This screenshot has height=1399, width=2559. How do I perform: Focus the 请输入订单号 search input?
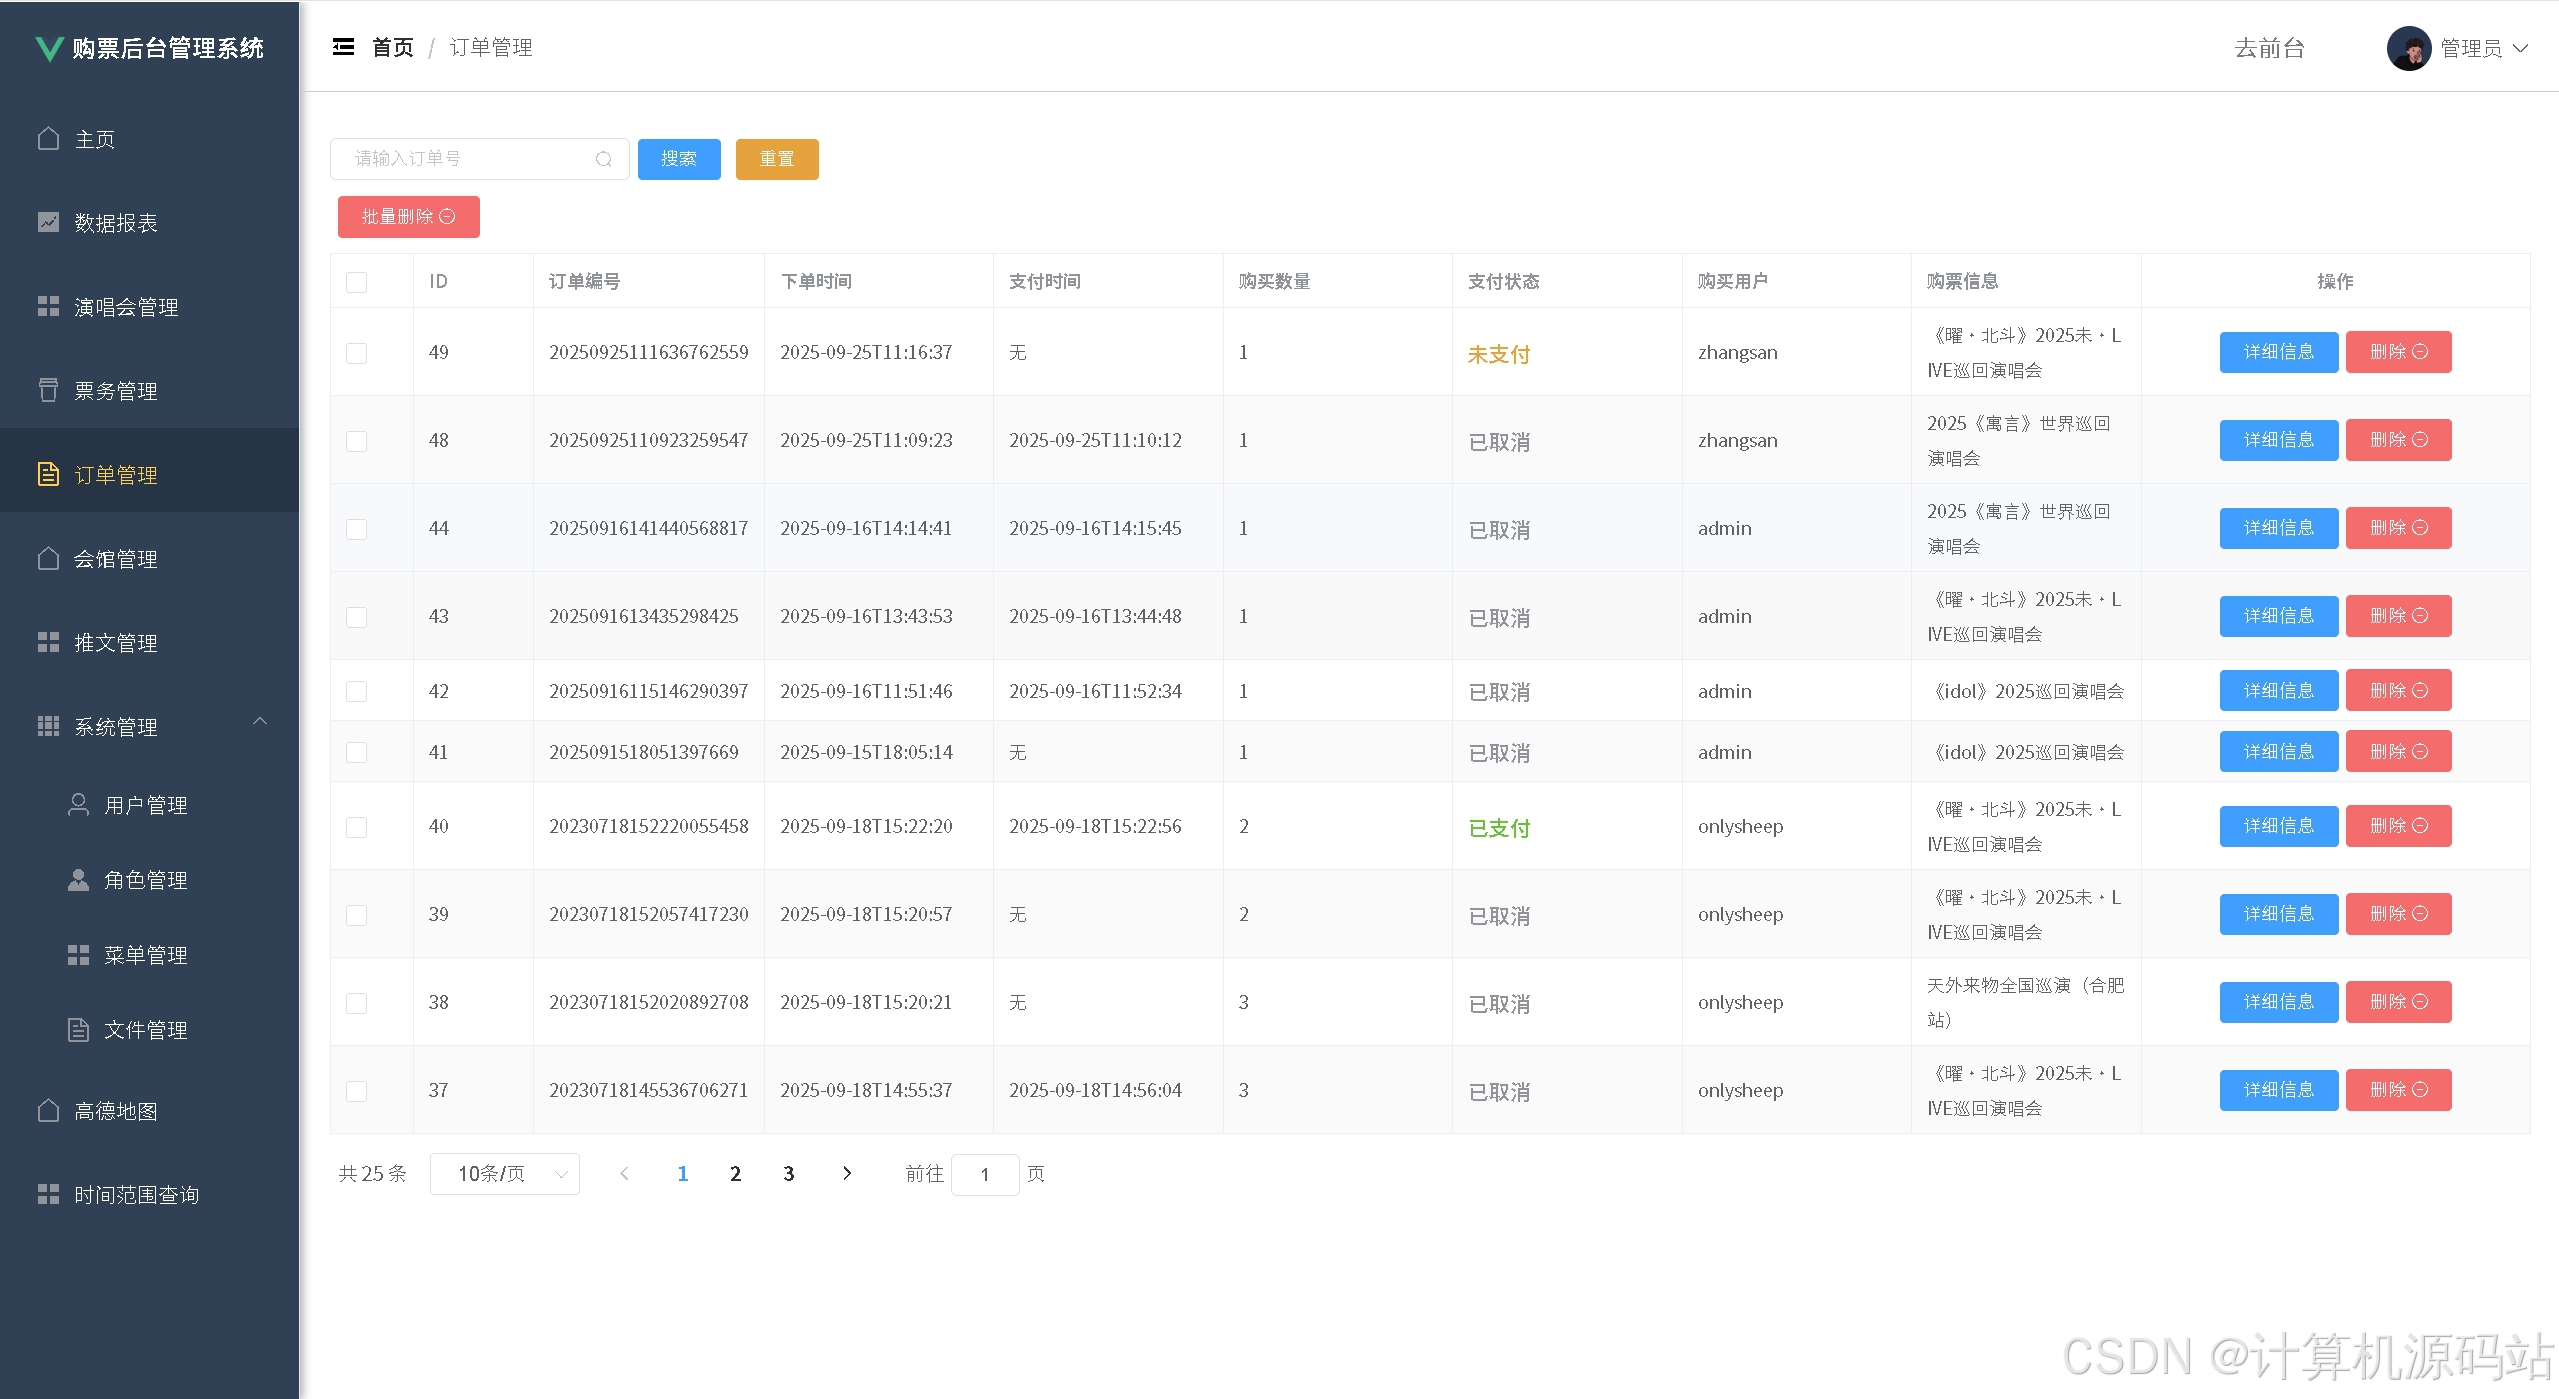click(480, 159)
